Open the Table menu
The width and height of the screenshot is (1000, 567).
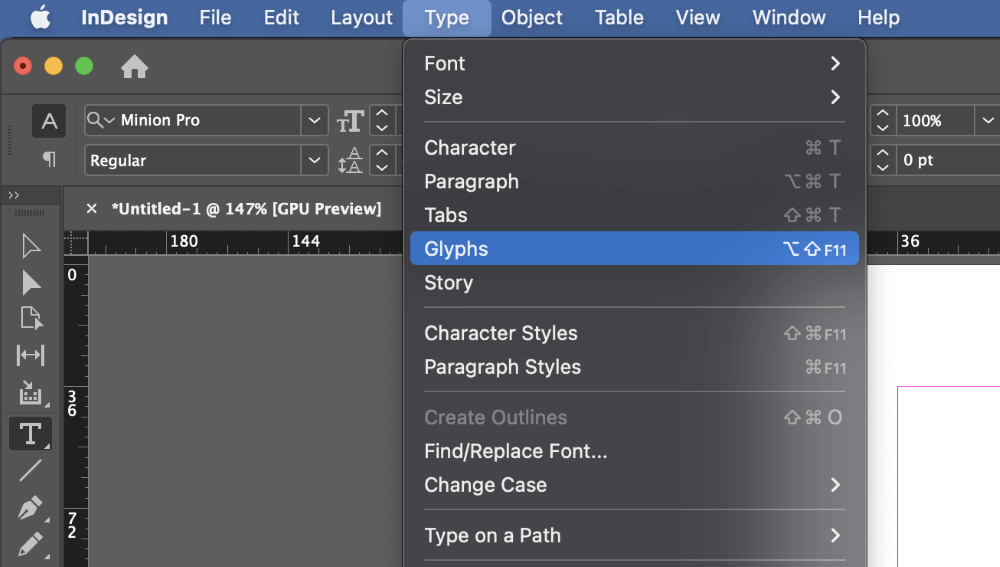tap(619, 17)
